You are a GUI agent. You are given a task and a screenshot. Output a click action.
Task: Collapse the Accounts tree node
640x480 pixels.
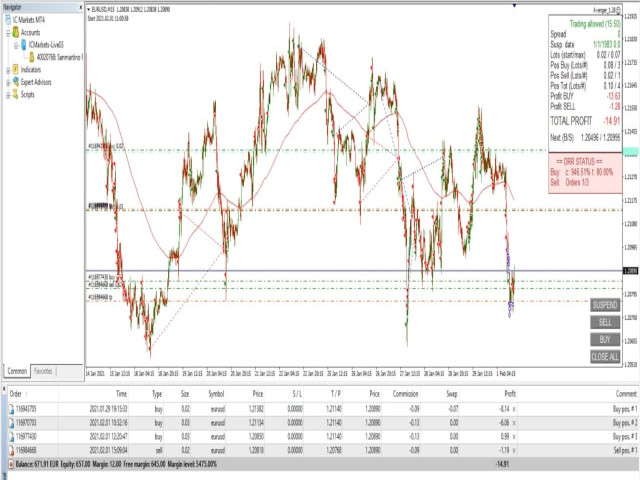coord(8,33)
